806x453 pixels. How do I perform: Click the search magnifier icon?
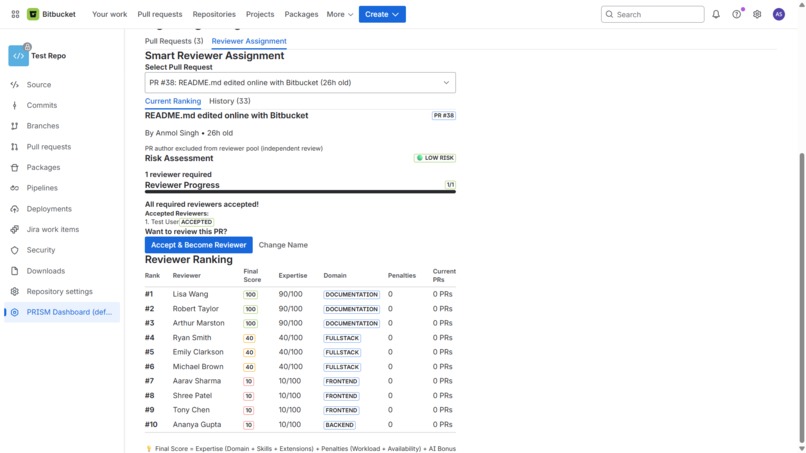tap(609, 14)
